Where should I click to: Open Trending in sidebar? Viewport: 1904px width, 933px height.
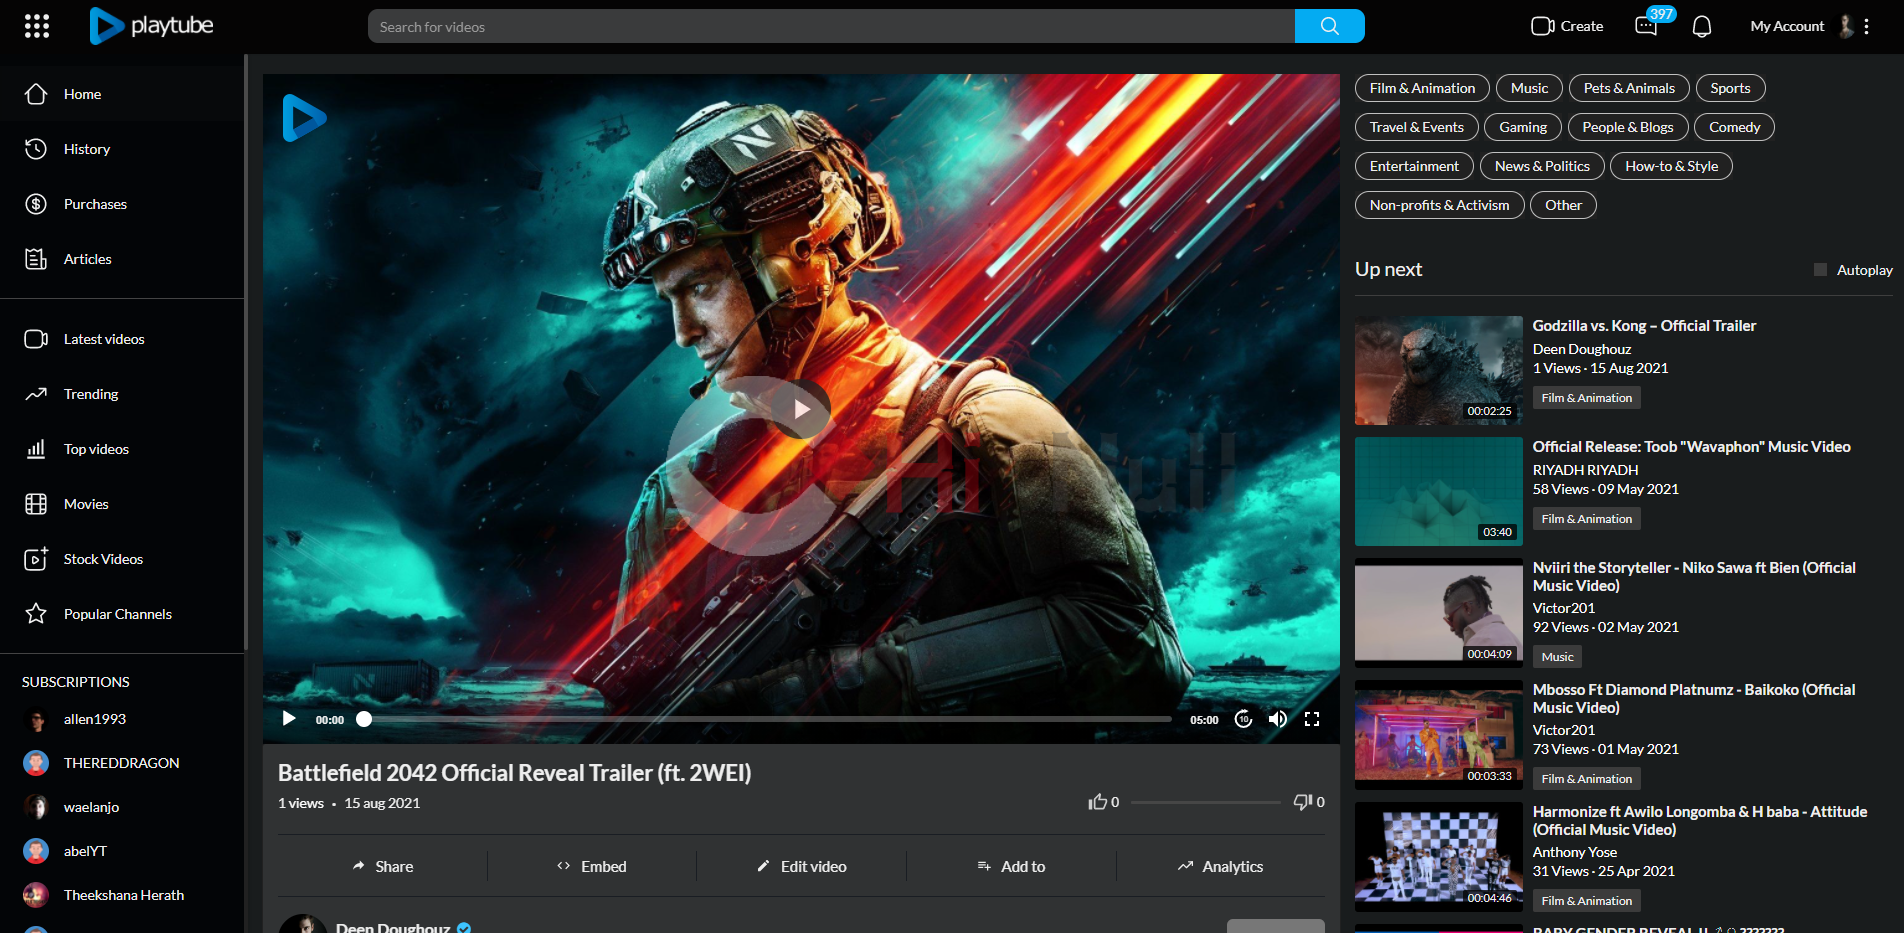122,394
